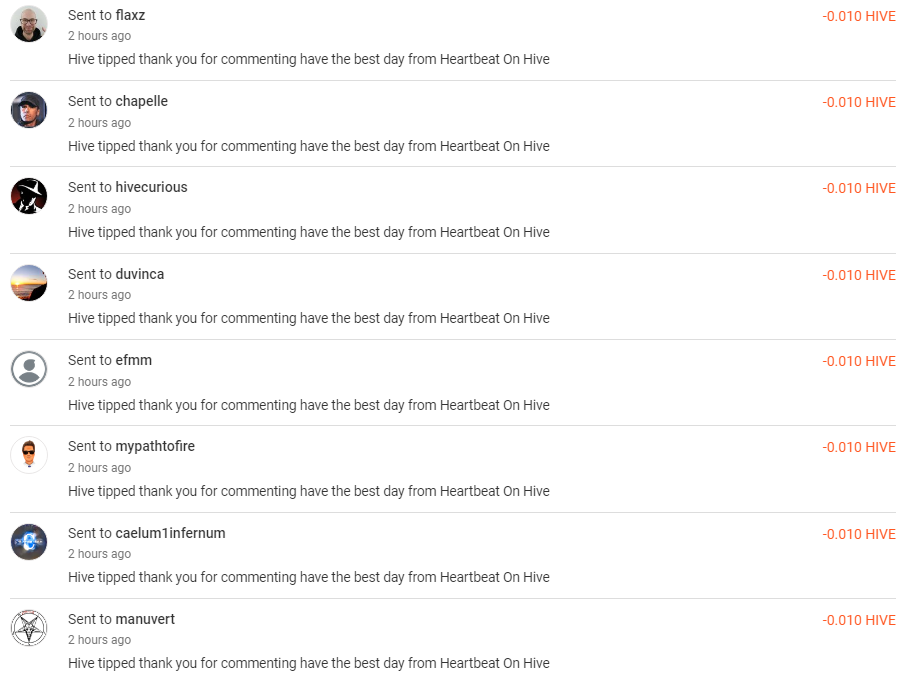Open duvinca's sunset avatar
This screenshot has width=912, height=683.
(x=28, y=283)
